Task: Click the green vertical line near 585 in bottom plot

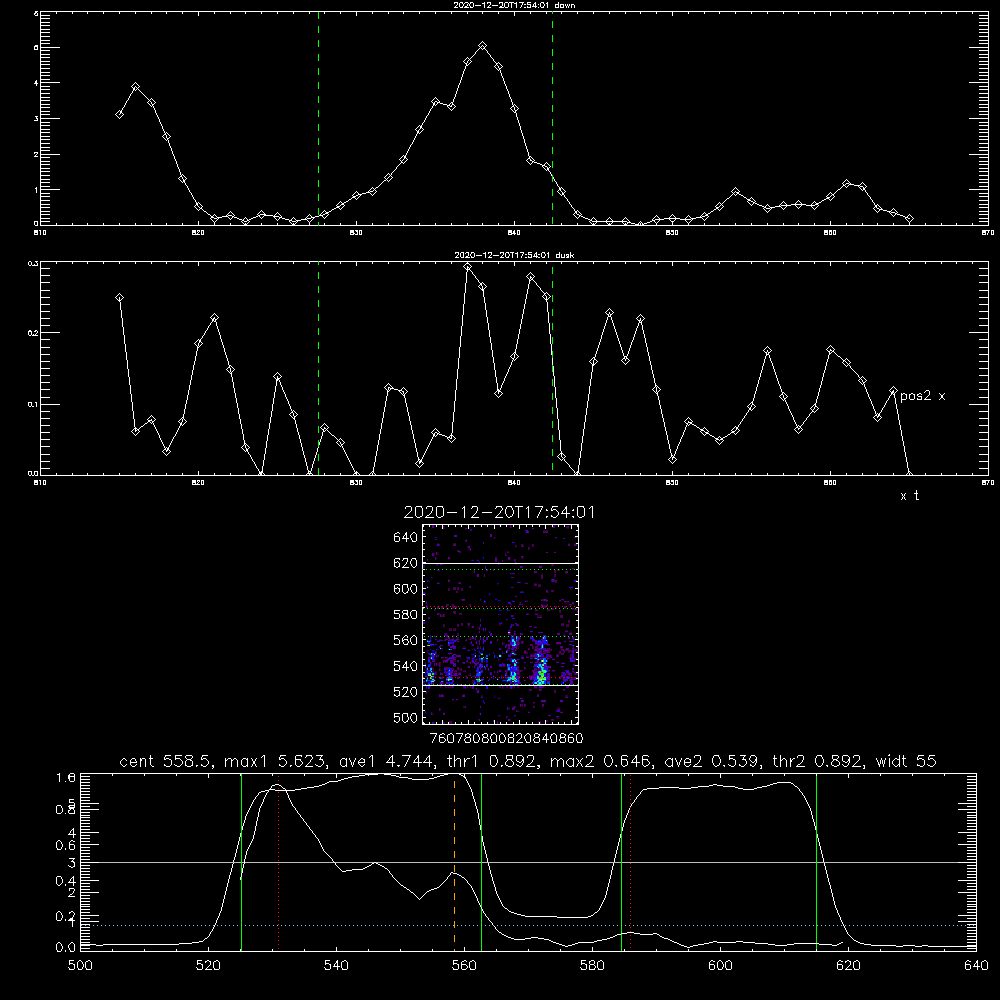Action: tap(621, 862)
